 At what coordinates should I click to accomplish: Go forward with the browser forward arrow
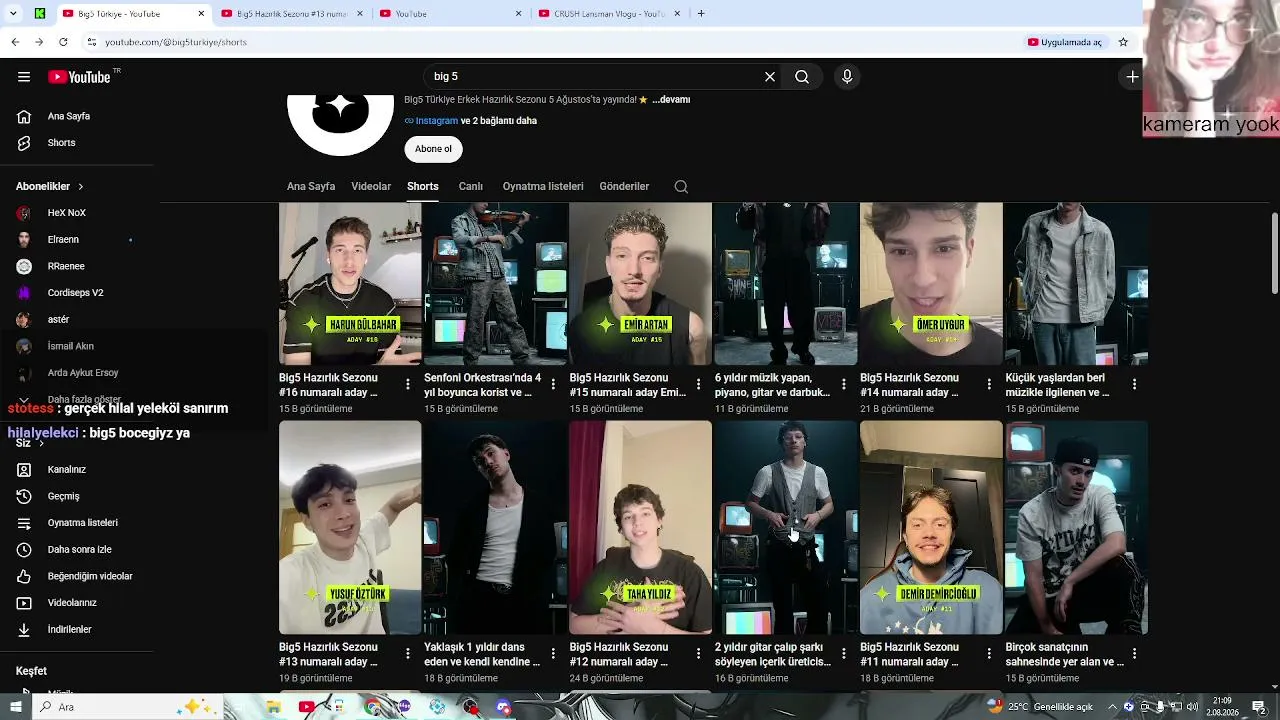pyautogui.click(x=39, y=42)
